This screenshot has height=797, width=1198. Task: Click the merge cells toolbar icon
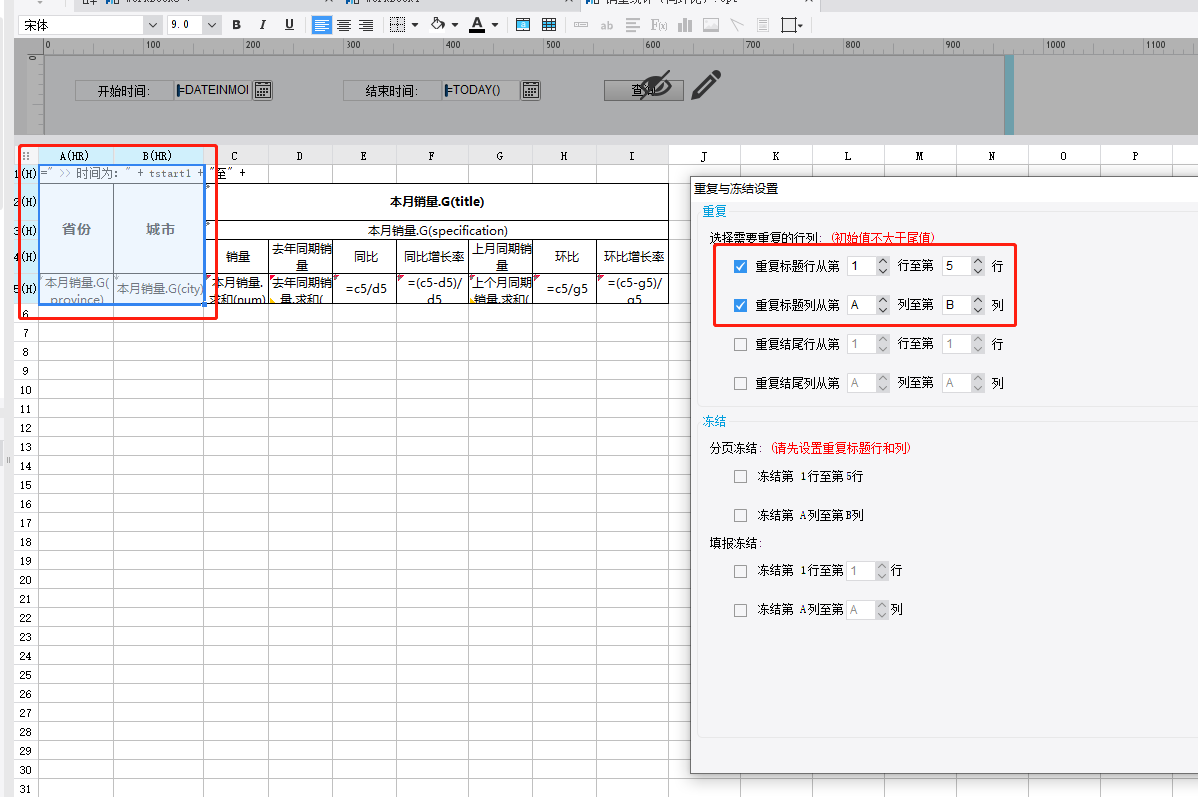click(x=523, y=25)
